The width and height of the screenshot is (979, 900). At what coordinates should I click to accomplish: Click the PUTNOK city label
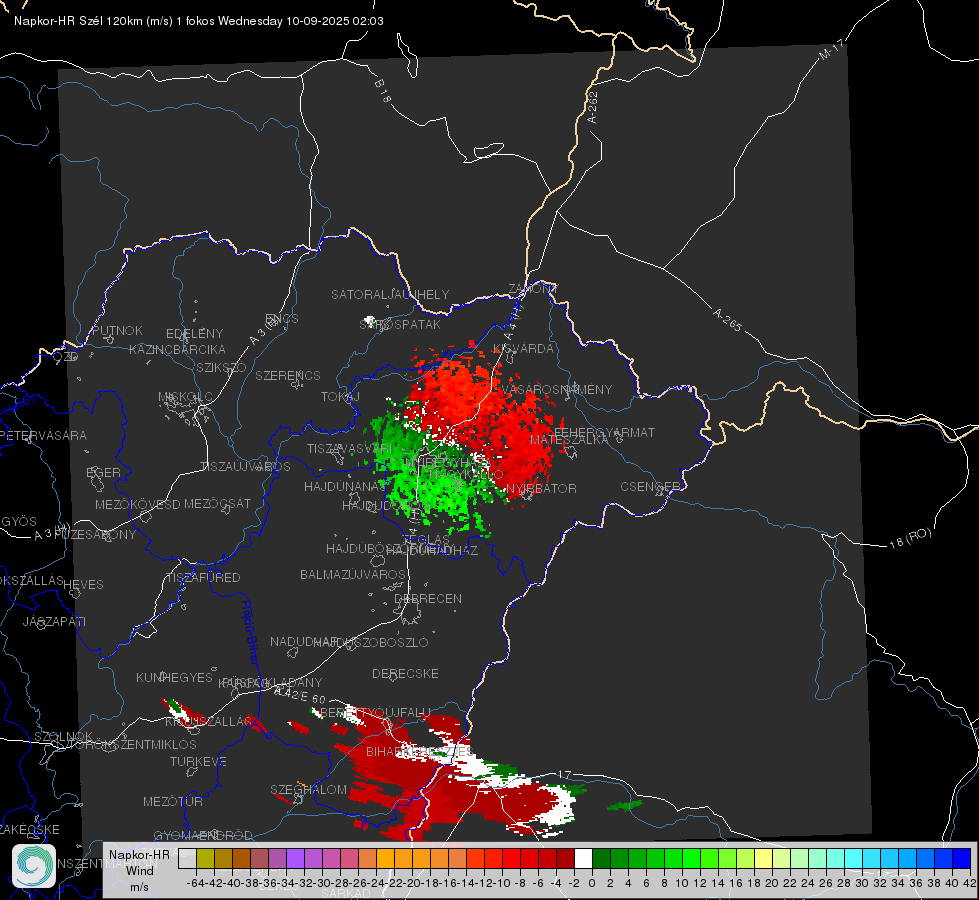click(117, 330)
